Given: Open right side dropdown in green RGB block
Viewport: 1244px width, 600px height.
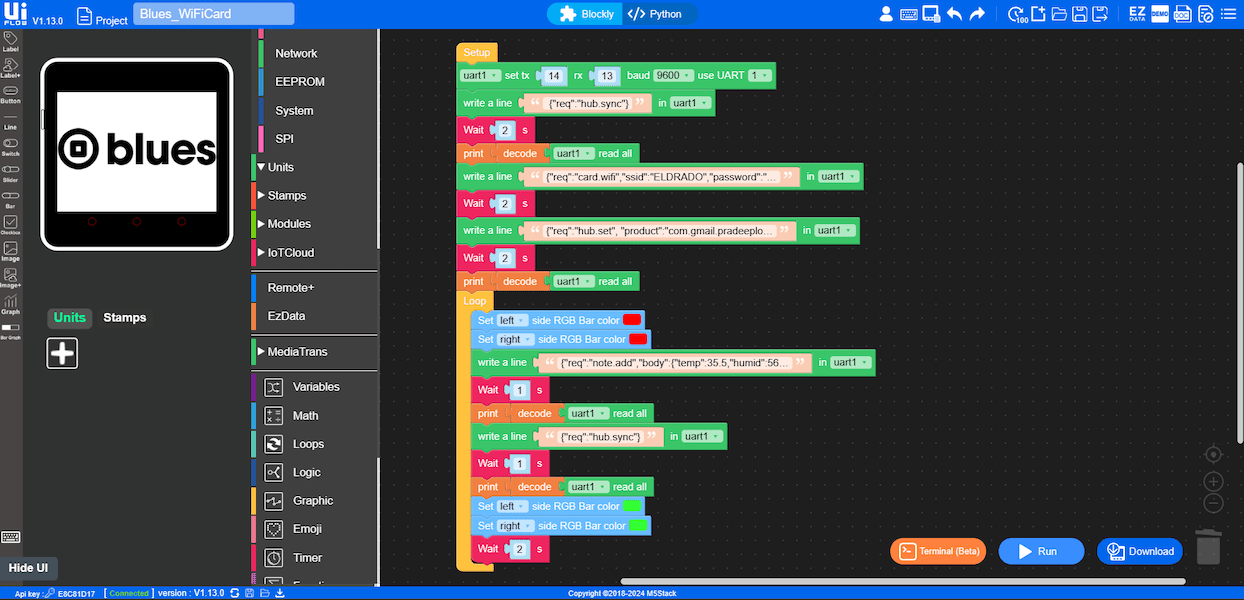Looking at the screenshot, I should click(516, 526).
